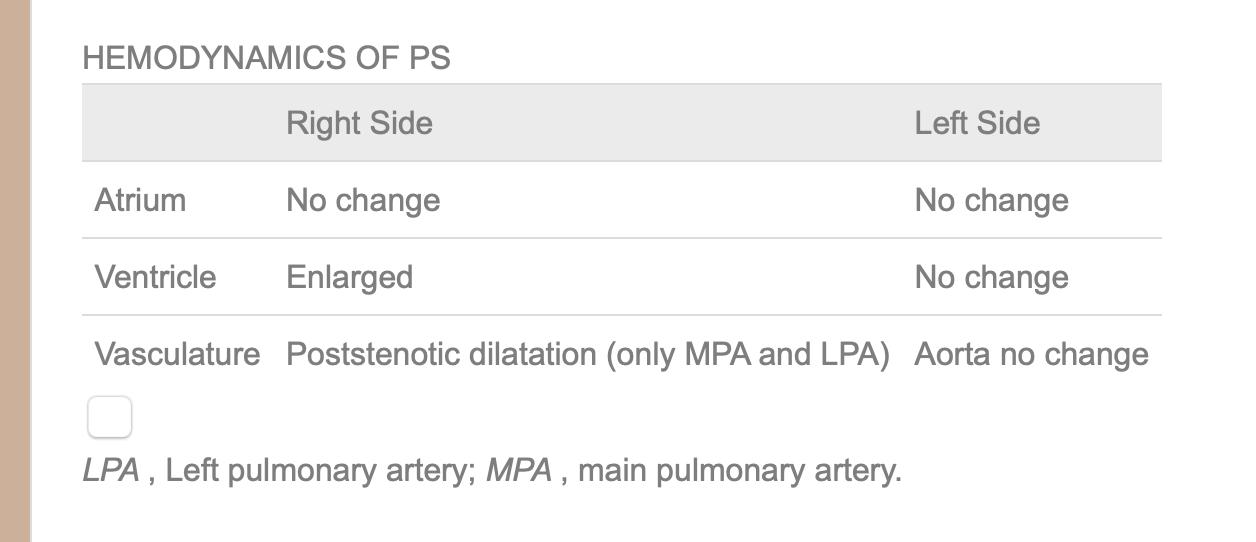1256x542 pixels.
Task: Click Left Side Ventricle No change cell
Action: [x=991, y=277]
